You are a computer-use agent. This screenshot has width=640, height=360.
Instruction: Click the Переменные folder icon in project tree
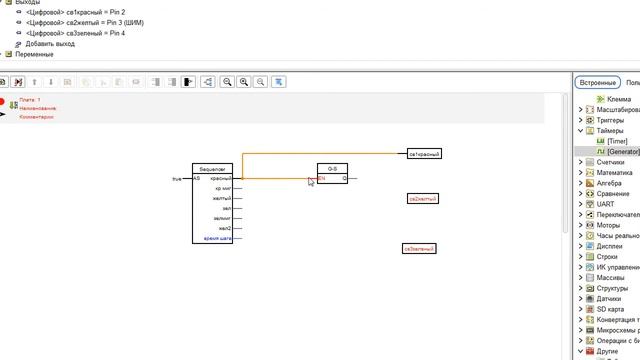pyautogui.click(x=9, y=54)
